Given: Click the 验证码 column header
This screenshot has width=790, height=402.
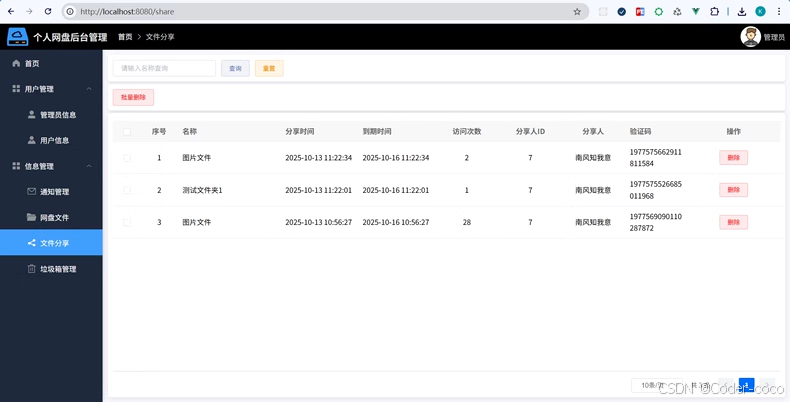Looking at the screenshot, I should [x=640, y=131].
